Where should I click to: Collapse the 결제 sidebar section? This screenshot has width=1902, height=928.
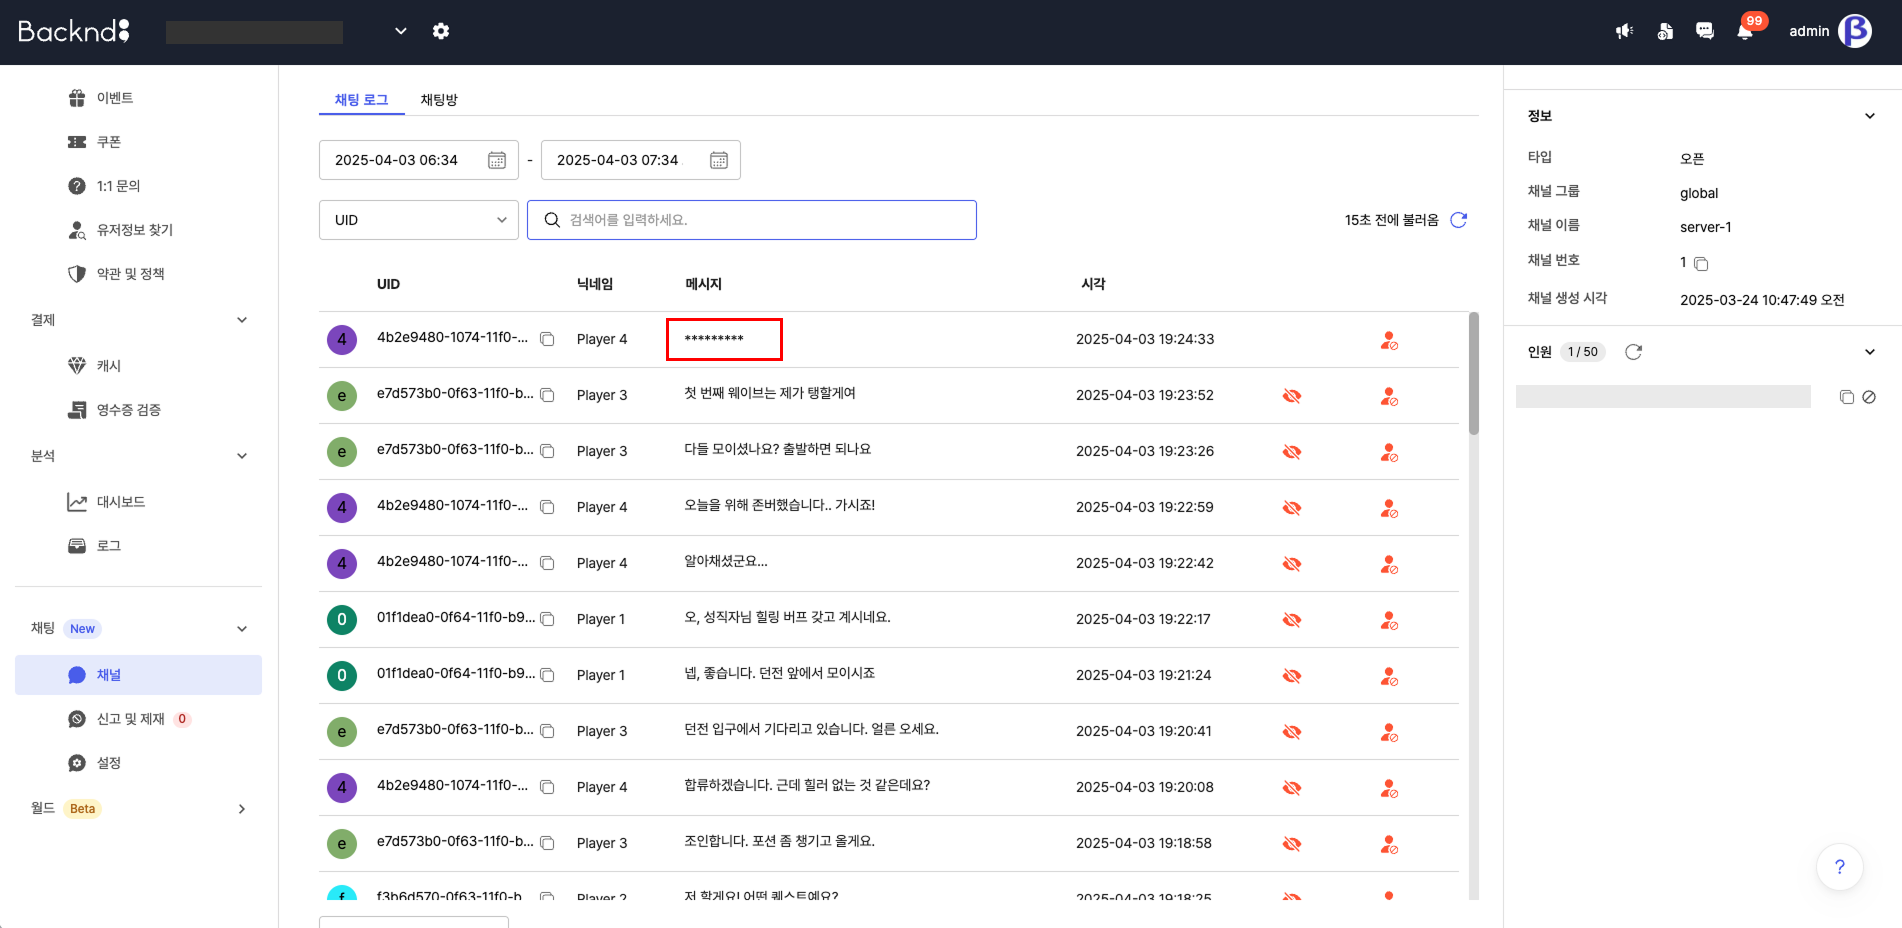pos(242,320)
